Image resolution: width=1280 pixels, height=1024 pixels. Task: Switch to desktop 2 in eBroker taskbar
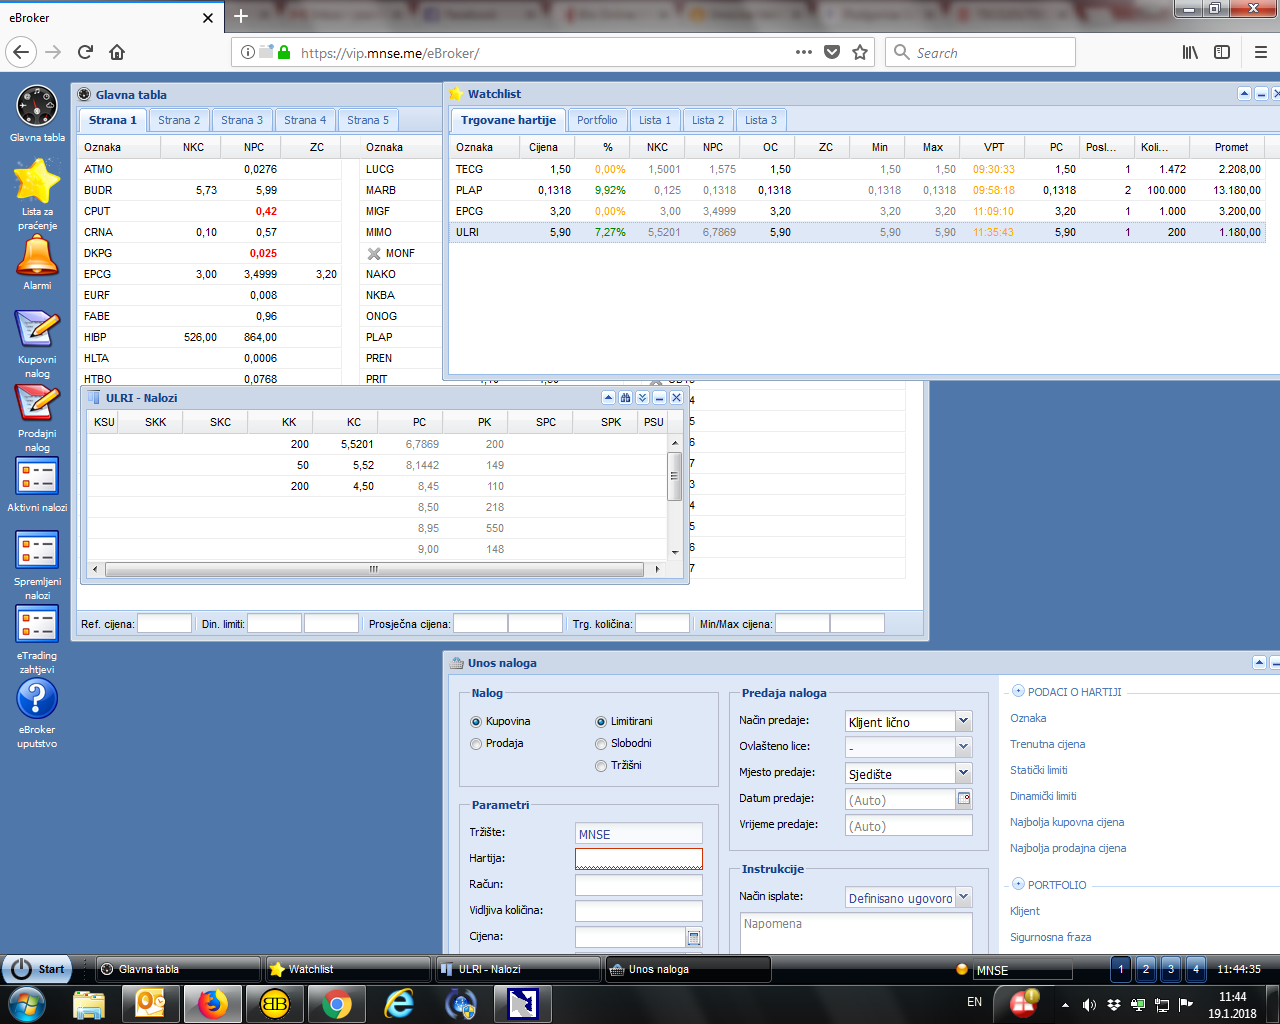click(x=1146, y=969)
